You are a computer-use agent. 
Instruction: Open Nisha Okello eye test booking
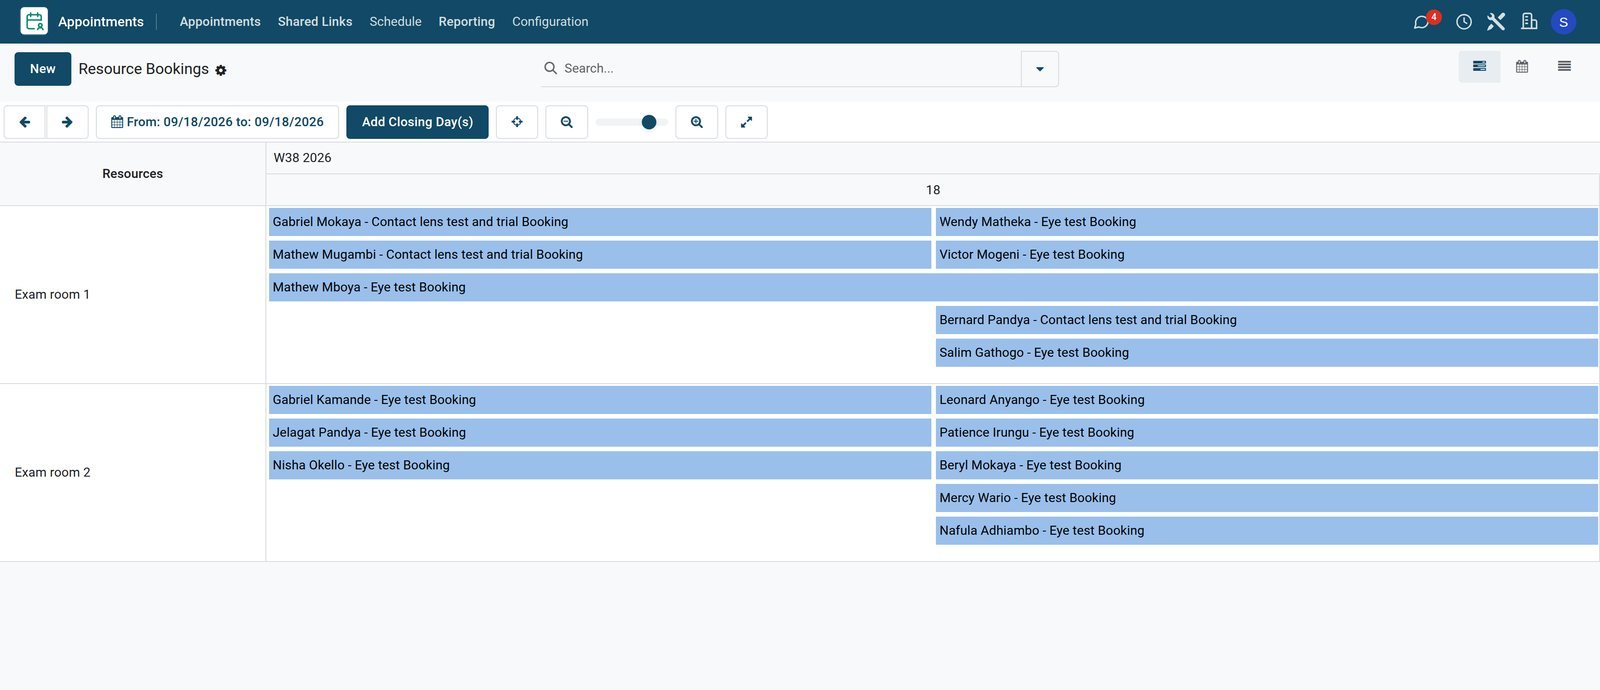(600, 465)
